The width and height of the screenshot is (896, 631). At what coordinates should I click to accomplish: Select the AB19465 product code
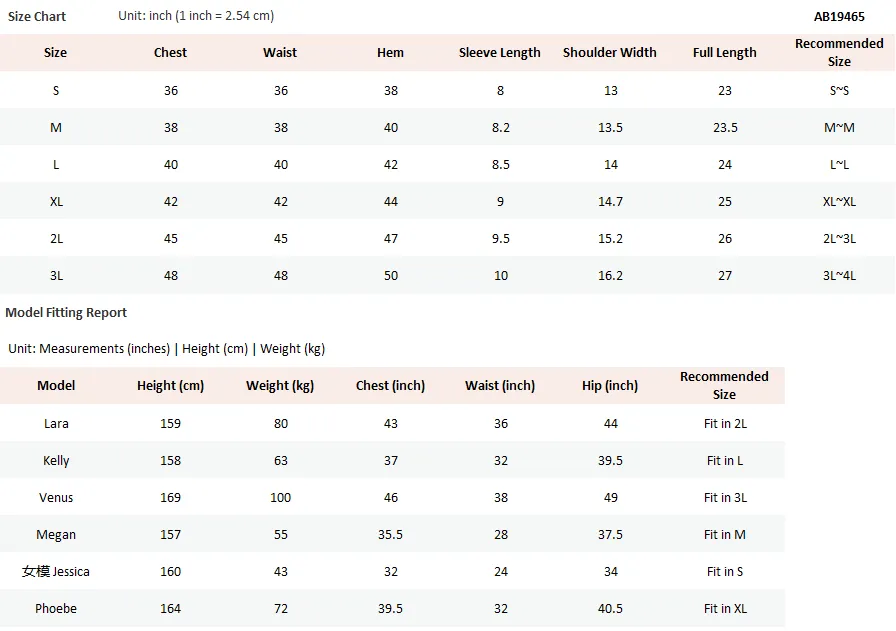839,17
